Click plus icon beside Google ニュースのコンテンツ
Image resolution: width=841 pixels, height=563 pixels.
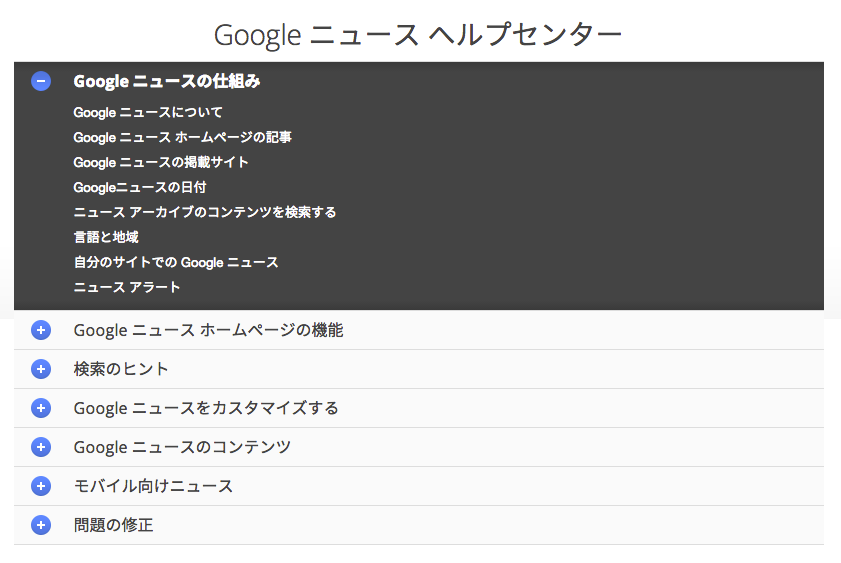pos(41,447)
